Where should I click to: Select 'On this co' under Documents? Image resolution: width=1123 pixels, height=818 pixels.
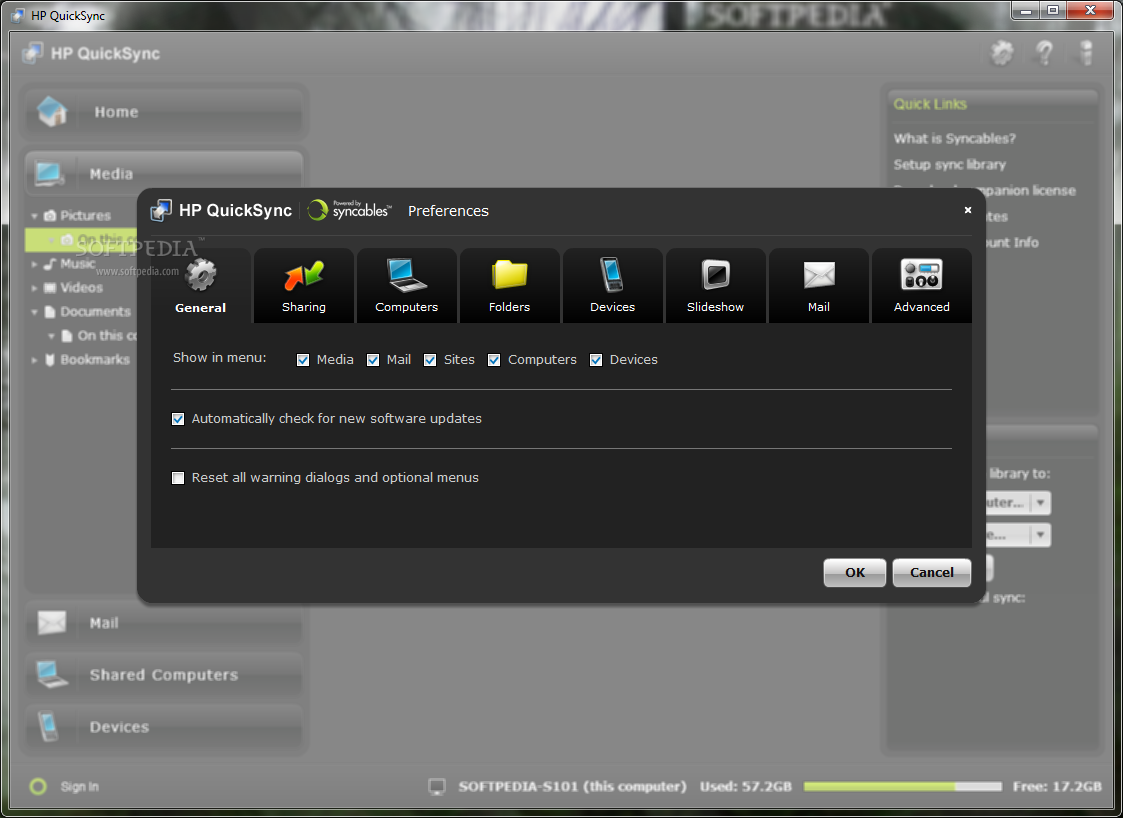click(x=107, y=336)
